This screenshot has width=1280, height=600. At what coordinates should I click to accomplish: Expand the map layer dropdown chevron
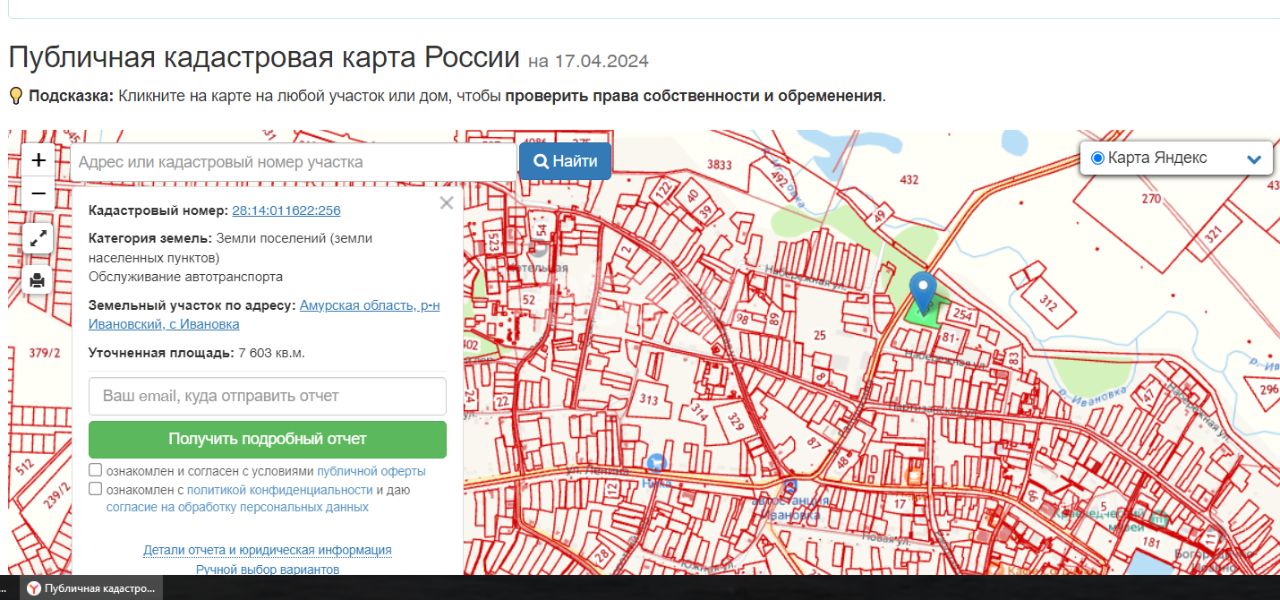1254,159
